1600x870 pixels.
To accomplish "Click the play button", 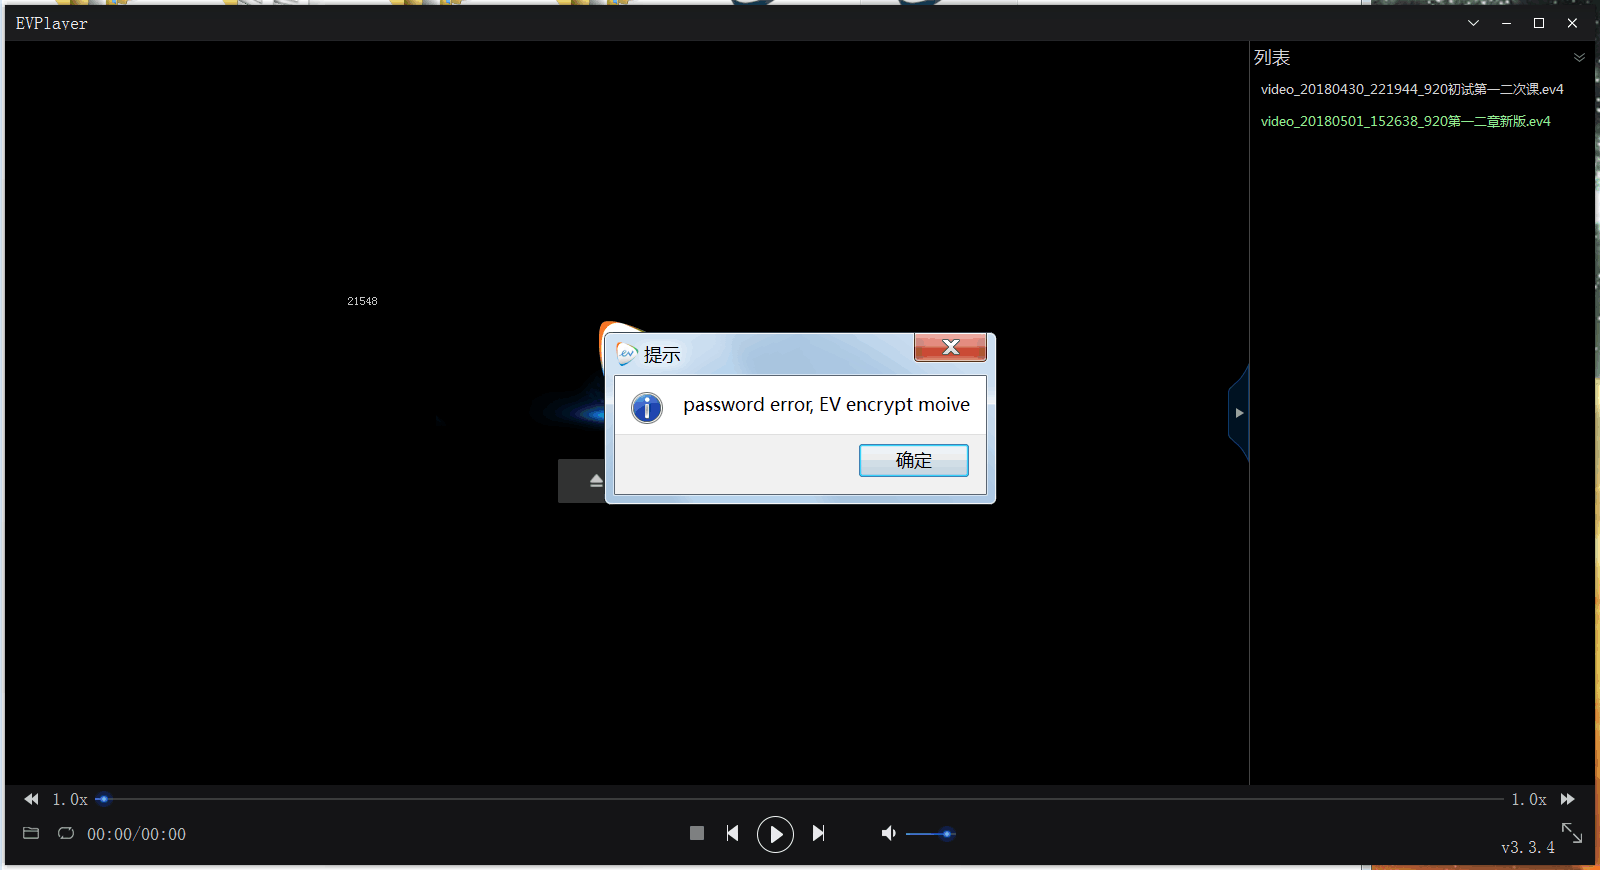I will click(x=775, y=834).
